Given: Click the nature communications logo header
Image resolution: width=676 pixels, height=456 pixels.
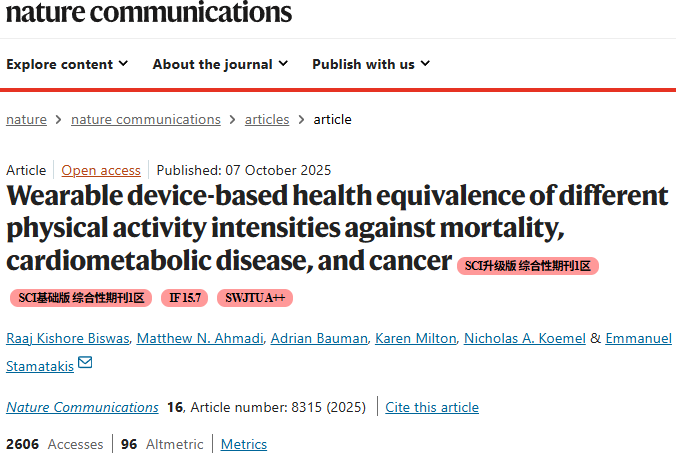Looking at the screenshot, I should pyautogui.click(x=146, y=13).
